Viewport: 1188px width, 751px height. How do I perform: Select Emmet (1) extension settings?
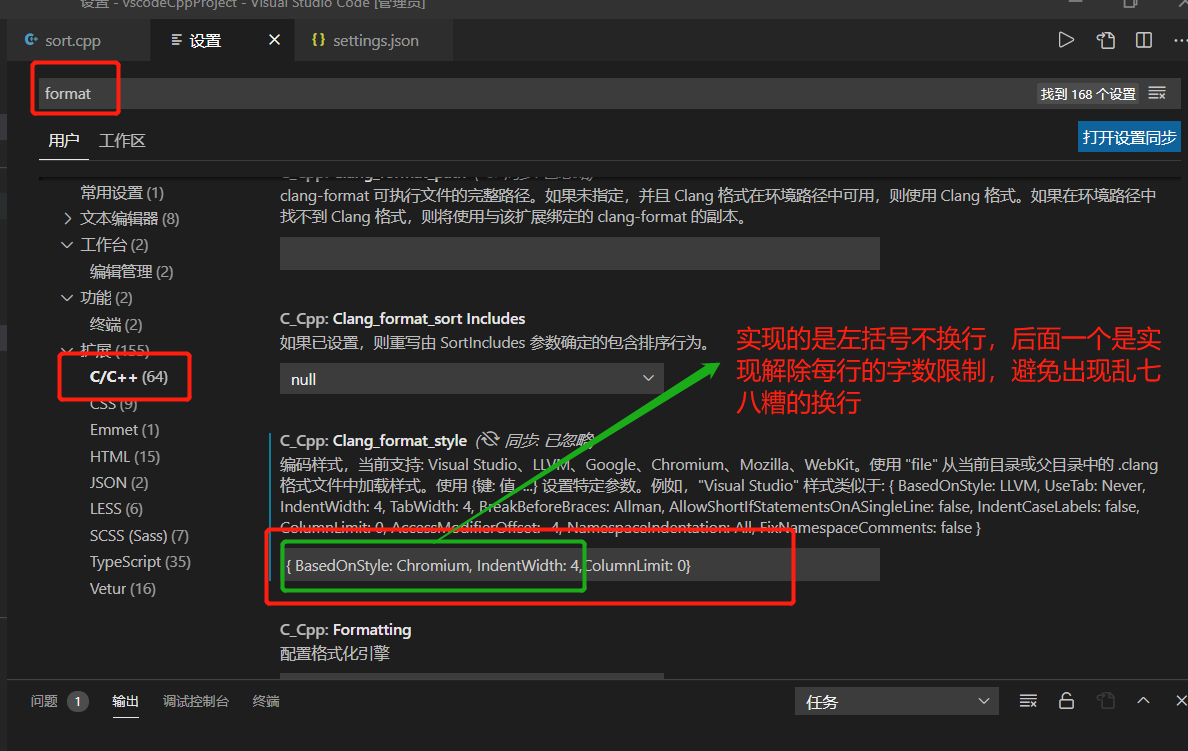tap(124, 430)
